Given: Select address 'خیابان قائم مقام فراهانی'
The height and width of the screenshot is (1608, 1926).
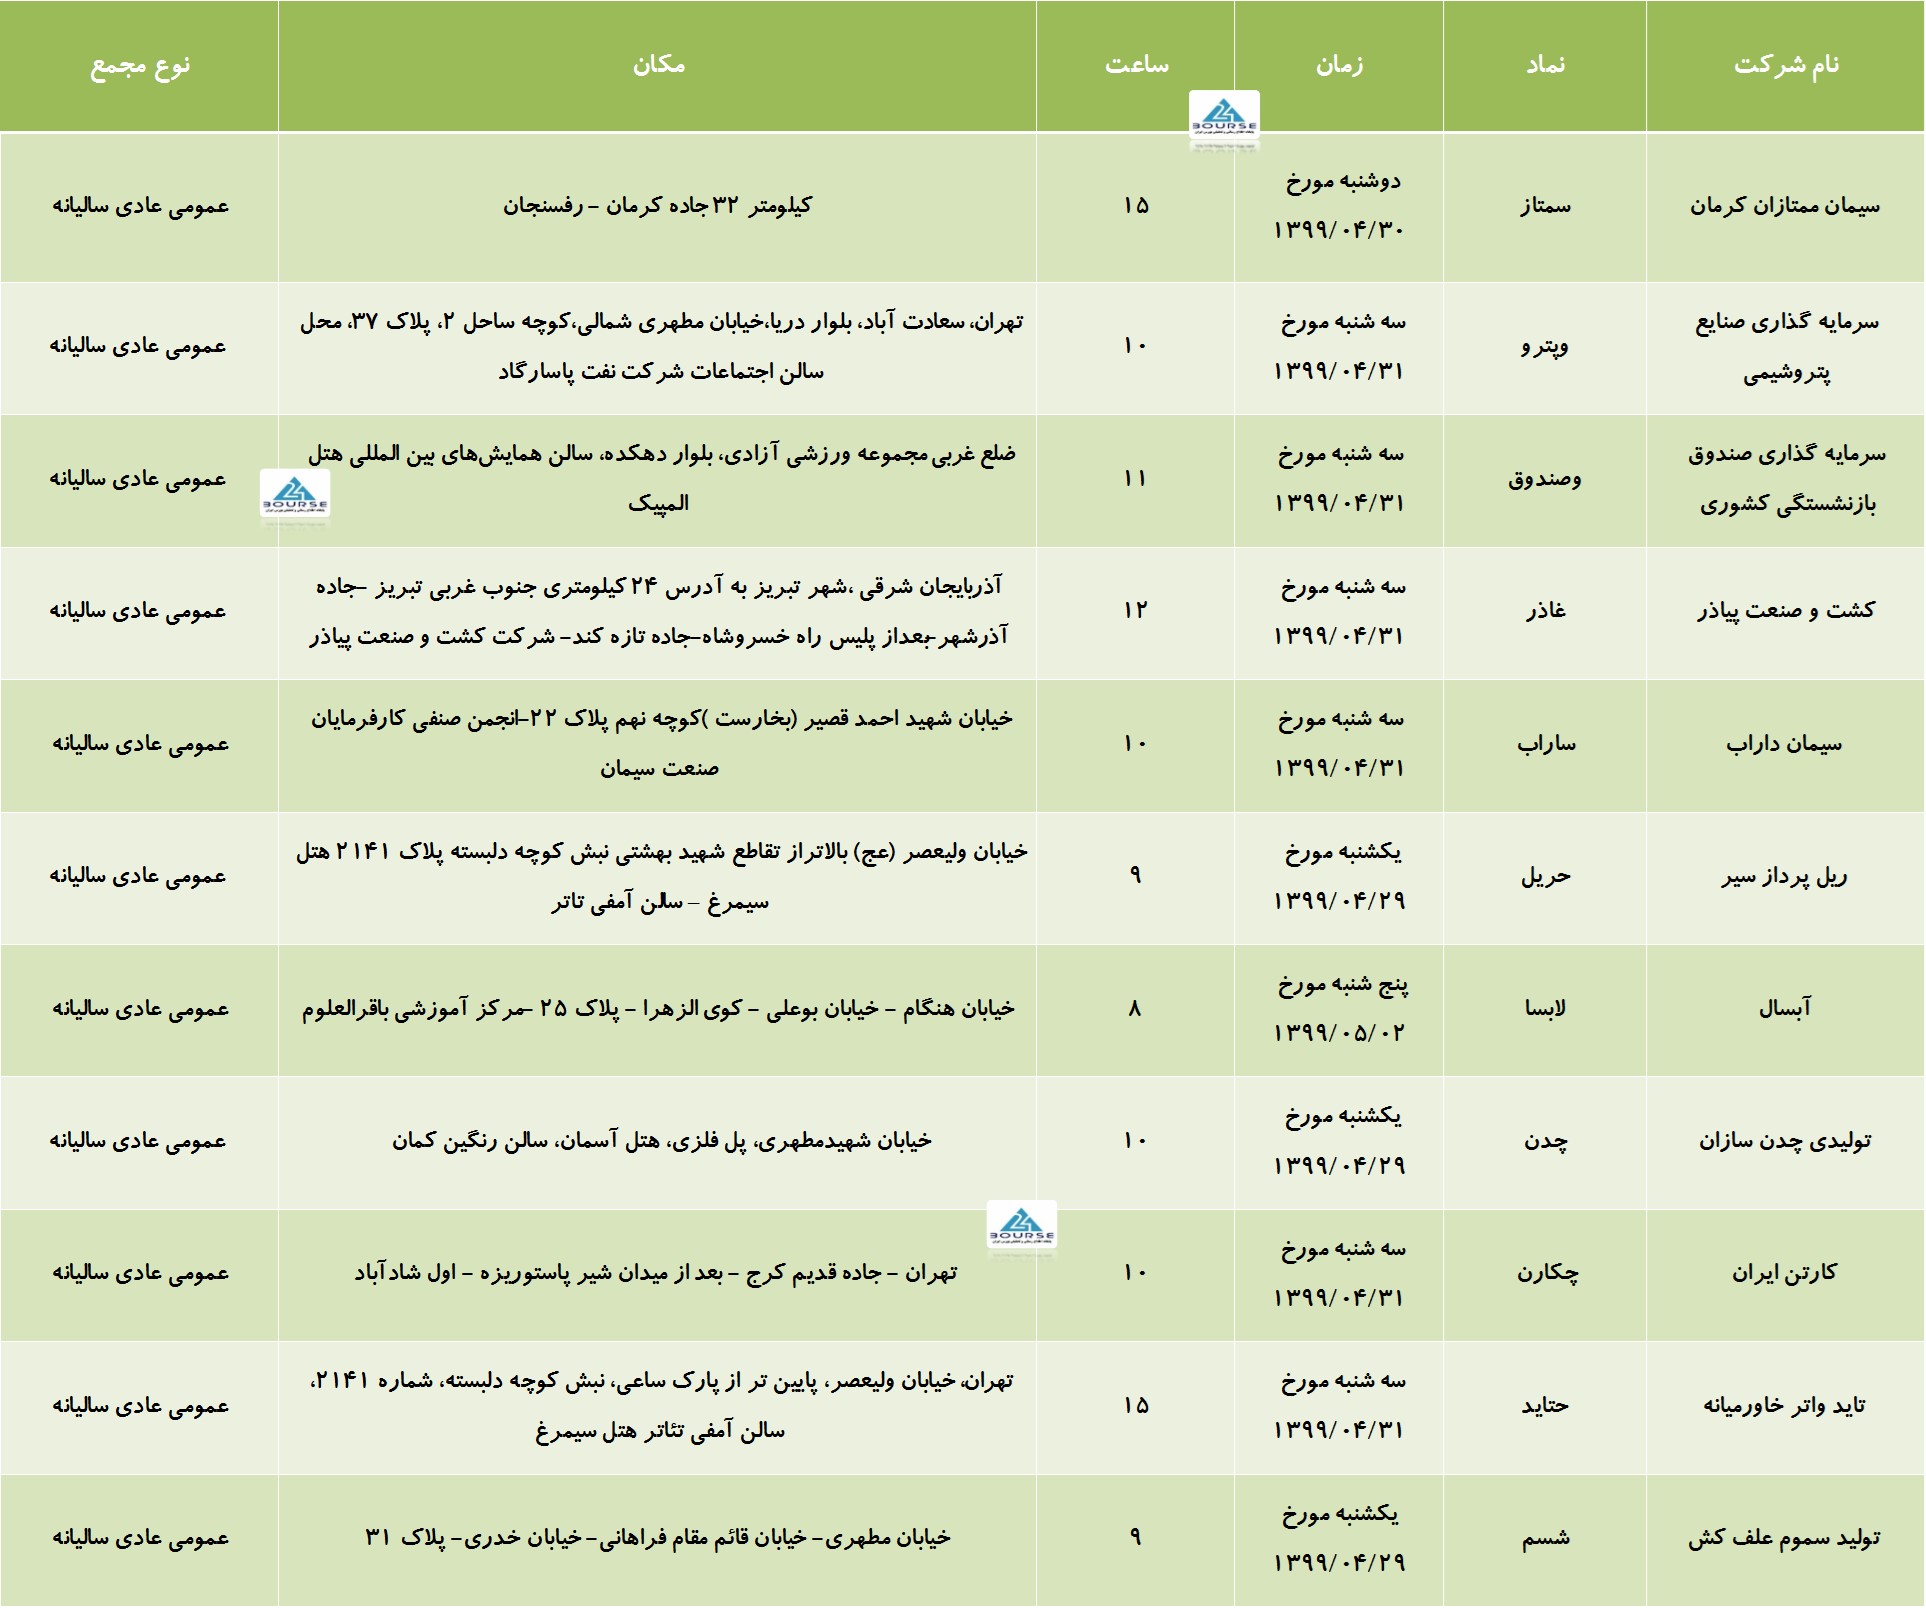Looking at the screenshot, I should tap(657, 1538).
